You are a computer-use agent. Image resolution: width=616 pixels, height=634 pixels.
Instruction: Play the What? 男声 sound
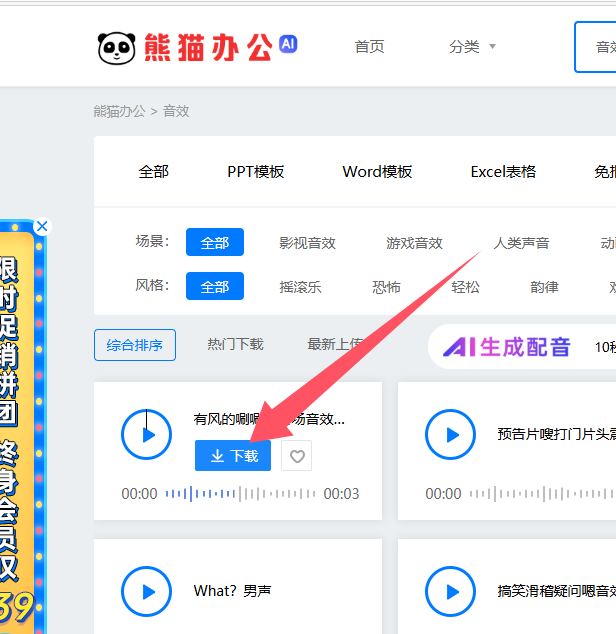pos(147,591)
